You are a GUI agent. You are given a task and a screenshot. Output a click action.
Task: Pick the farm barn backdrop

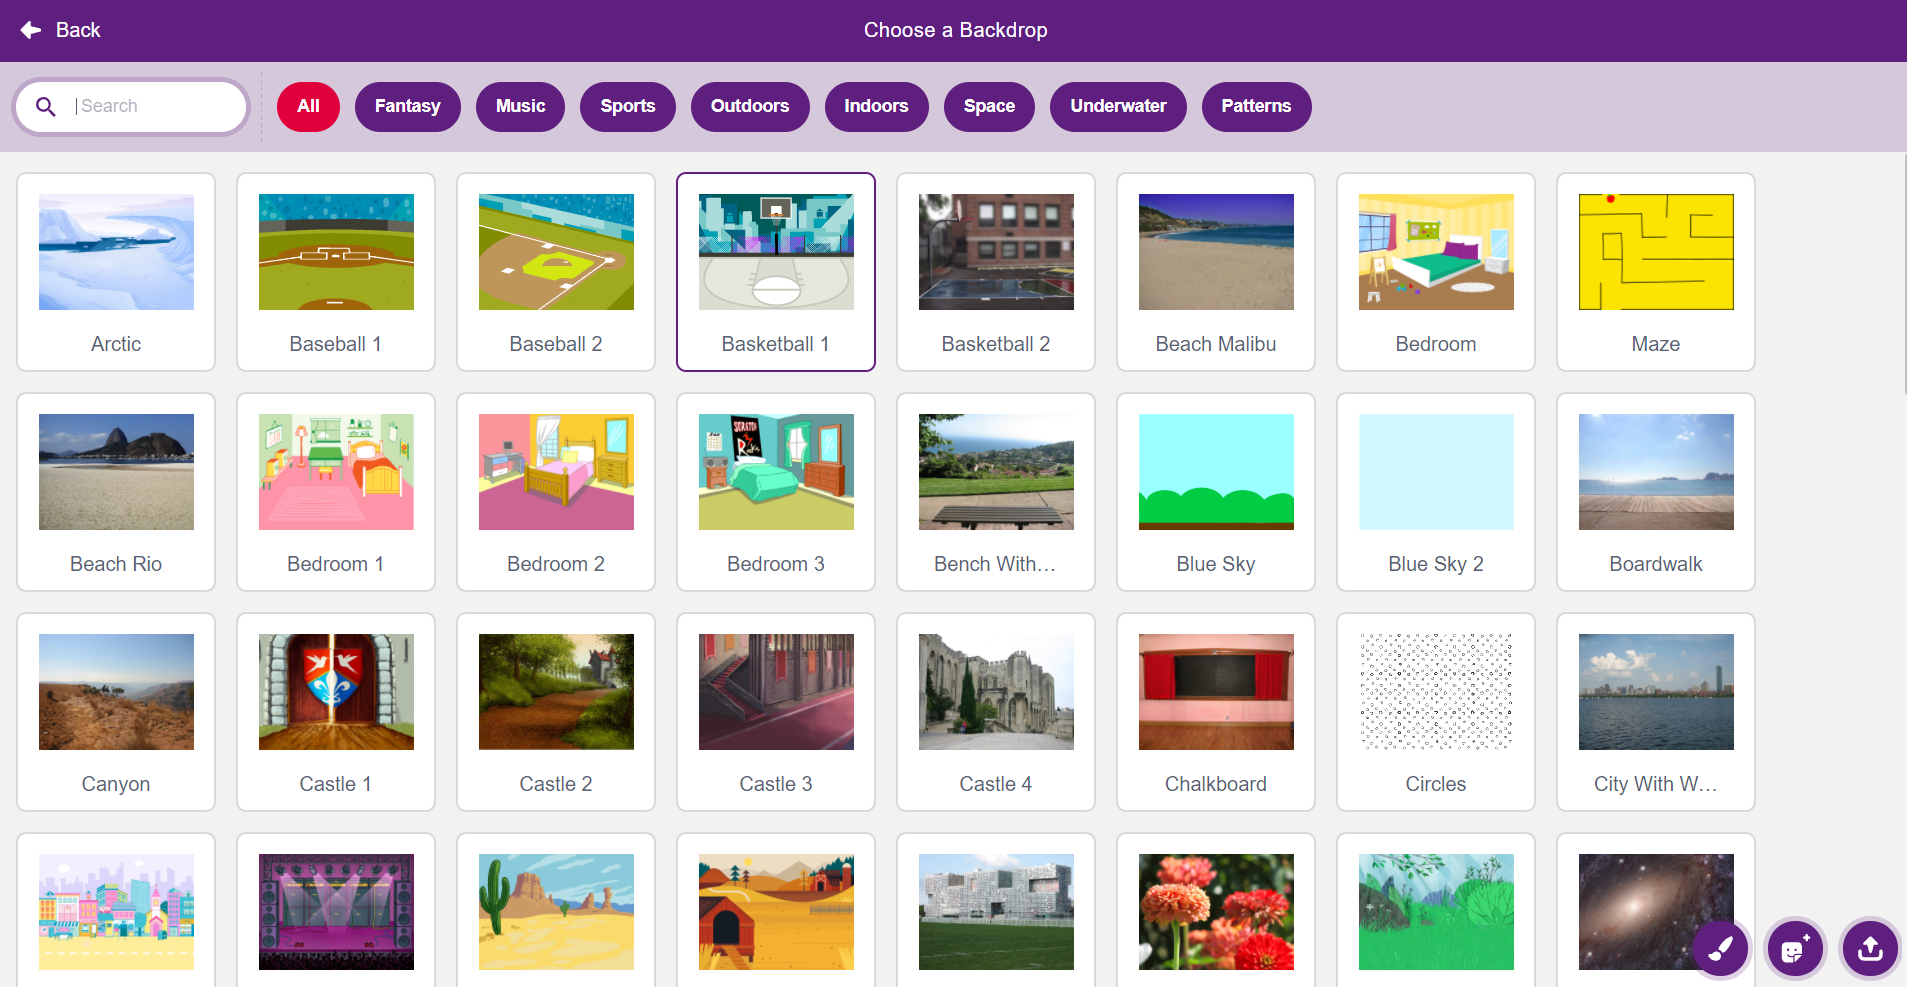[x=776, y=911]
